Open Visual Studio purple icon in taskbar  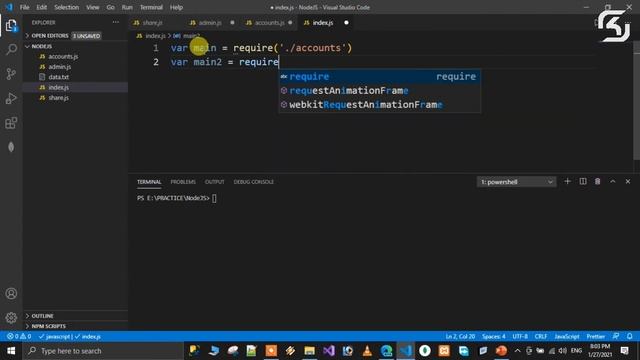[x=329, y=351]
